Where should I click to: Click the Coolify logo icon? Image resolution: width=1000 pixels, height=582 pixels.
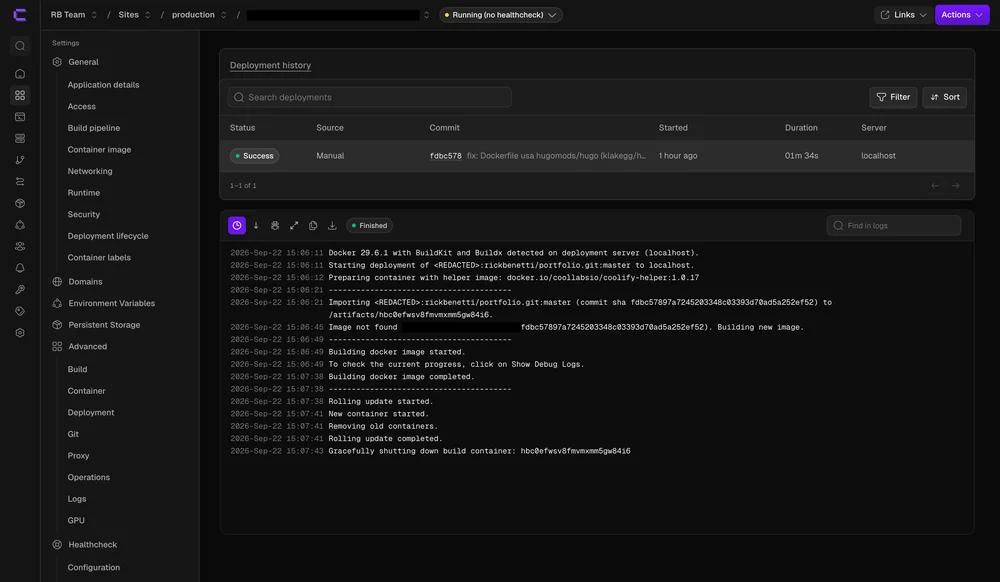[x=20, y=15]
